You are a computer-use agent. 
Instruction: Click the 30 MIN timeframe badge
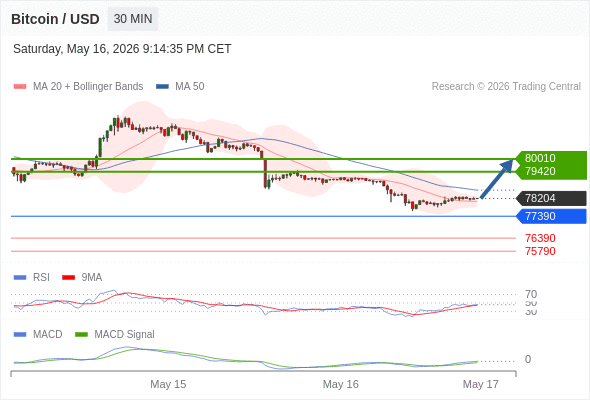[133, 19]
